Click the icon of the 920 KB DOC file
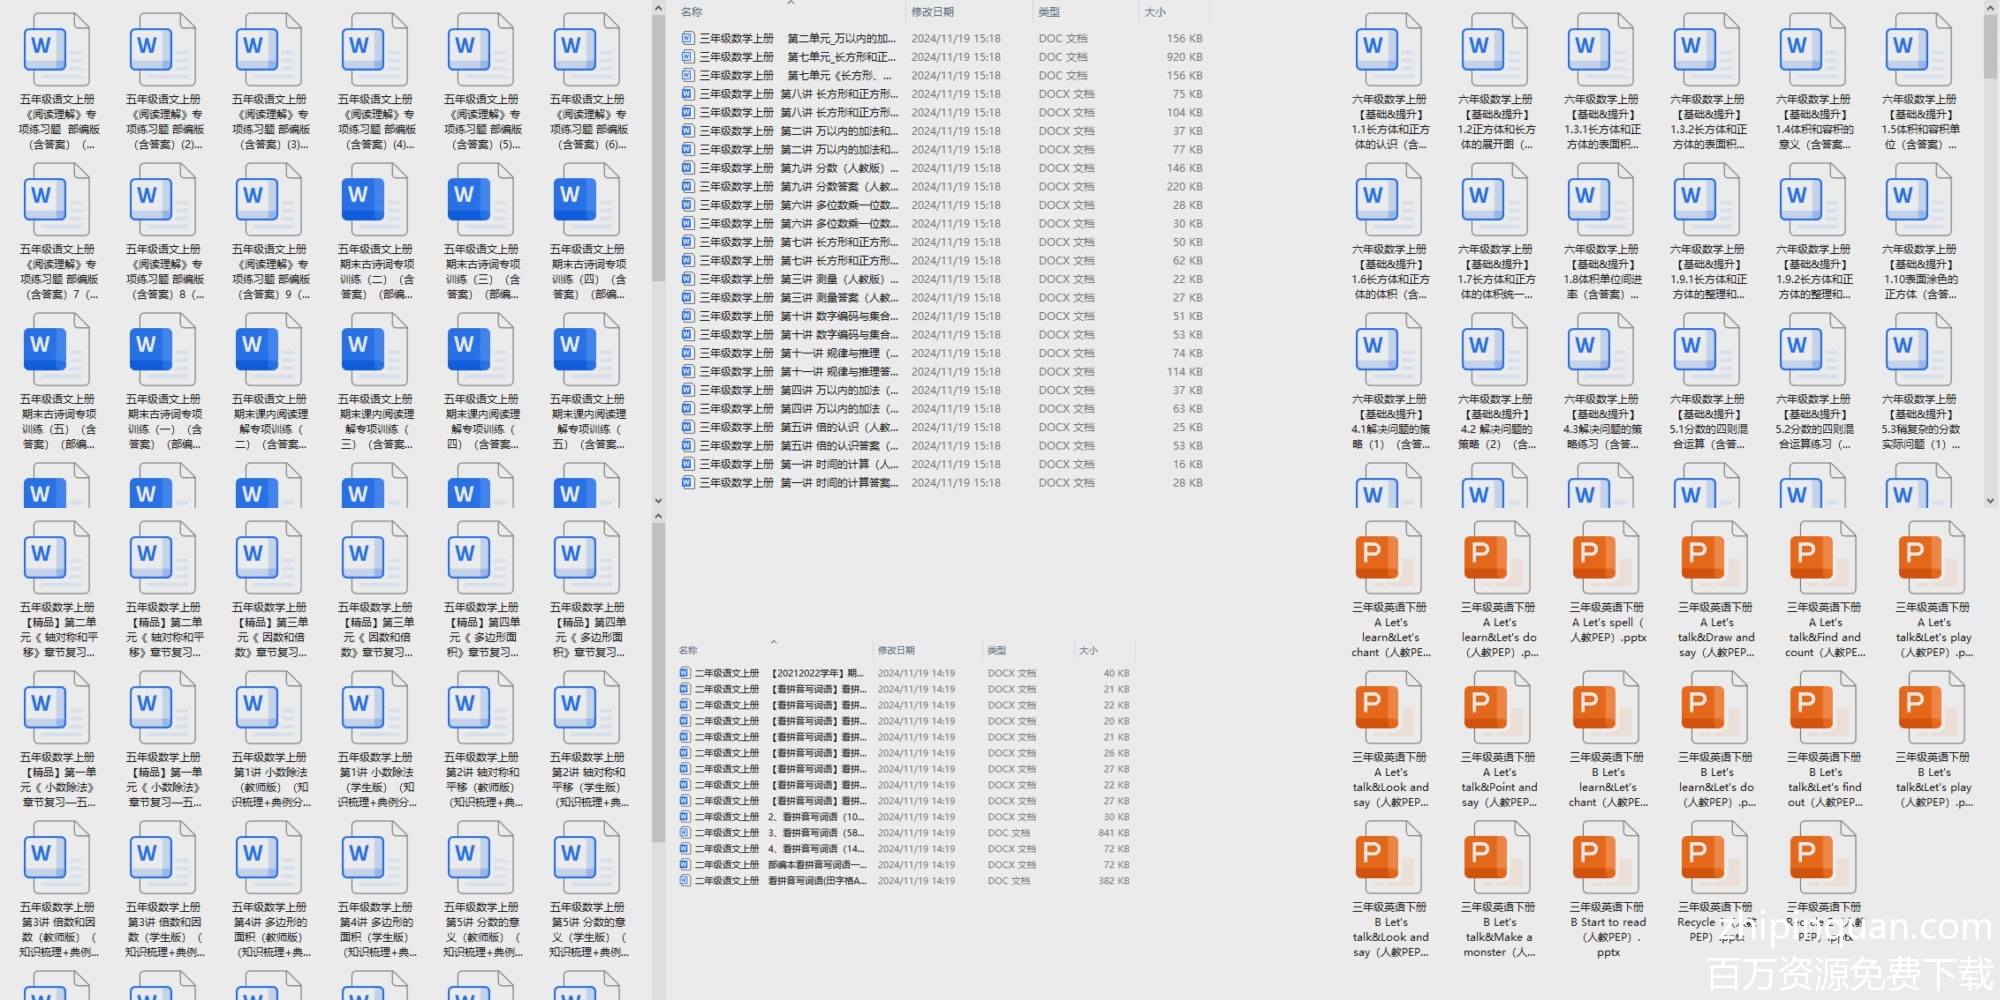 click(x=687, y=57)
